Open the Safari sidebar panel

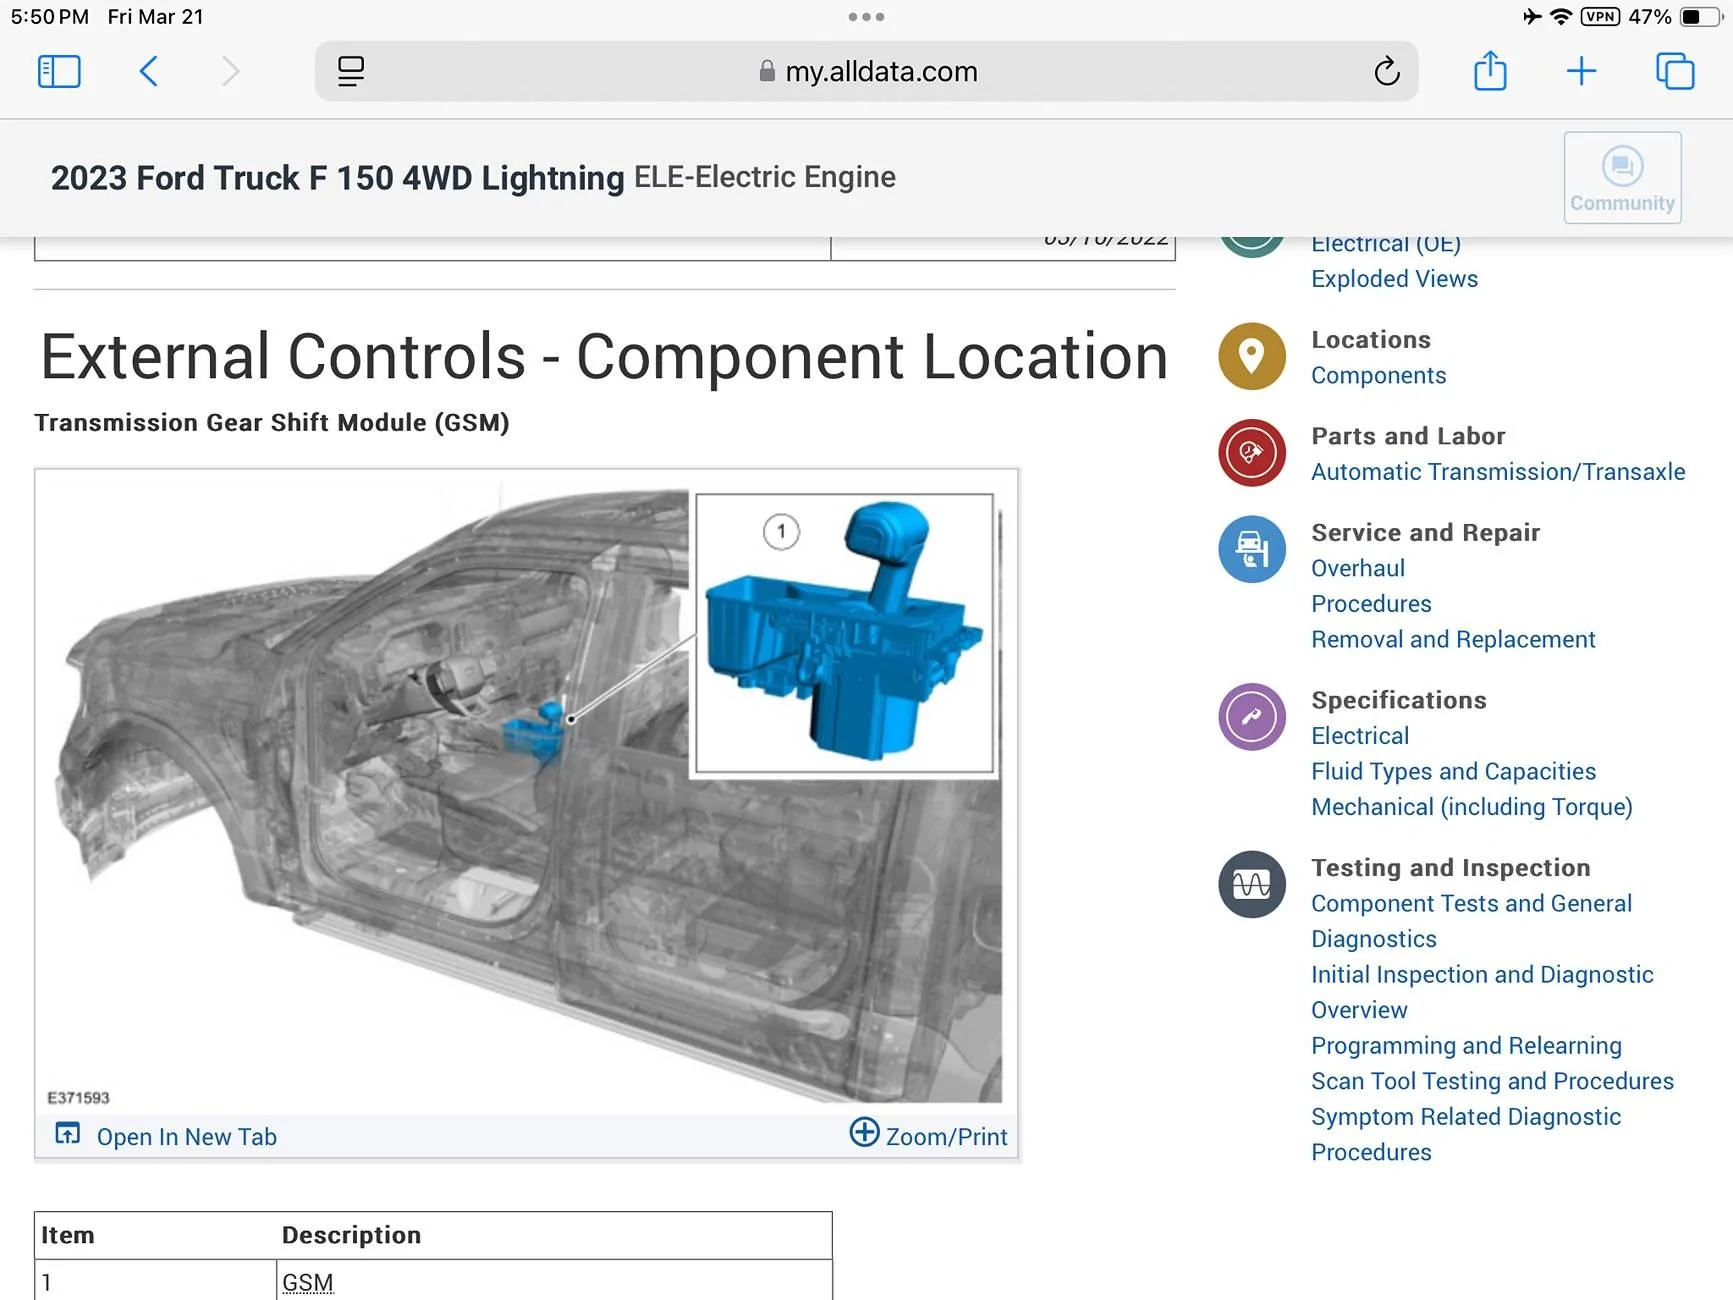pos(59,71)
